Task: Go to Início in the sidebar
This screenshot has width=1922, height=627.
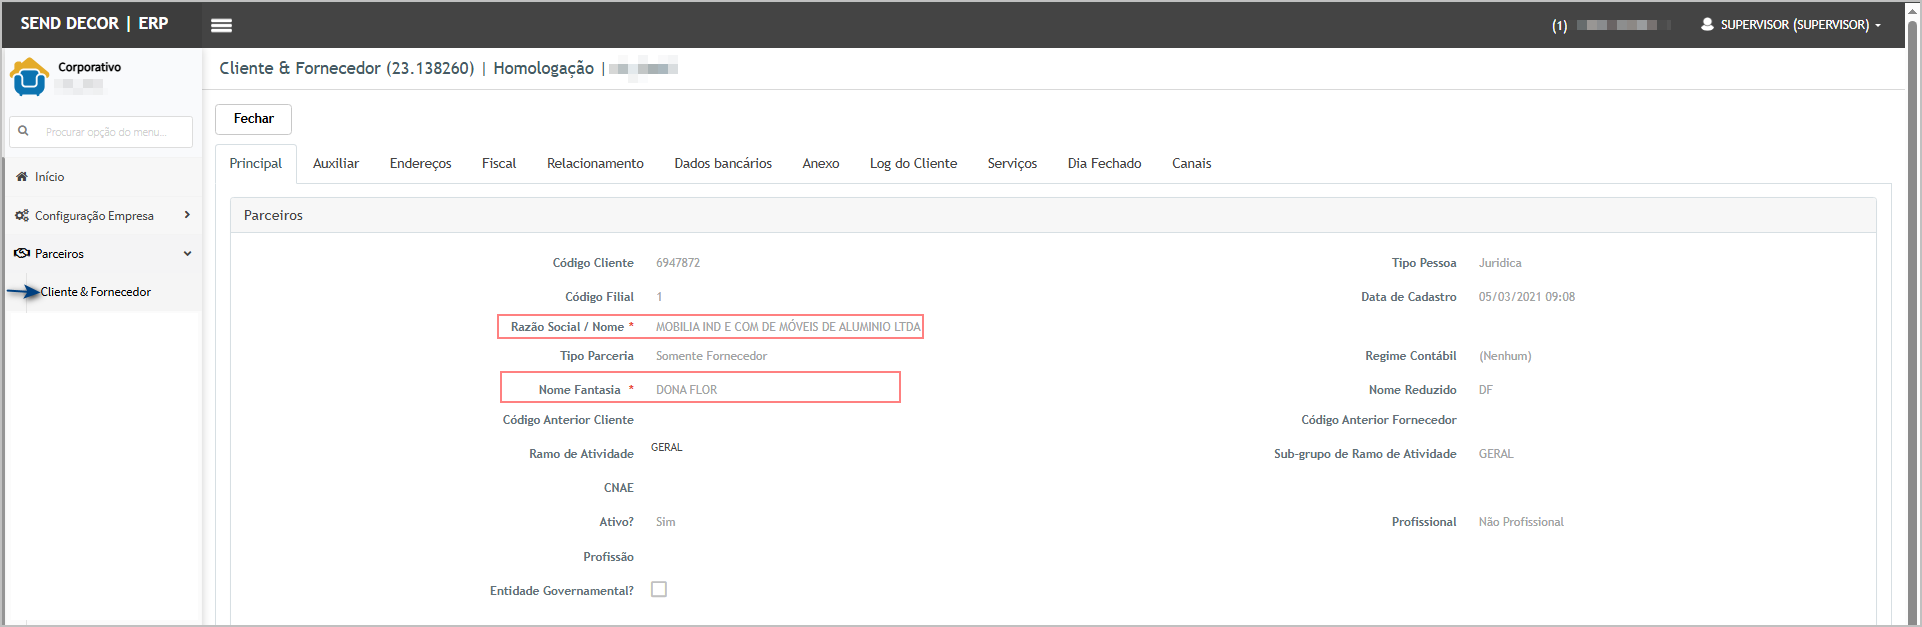Action: click(x=49, y=177)
